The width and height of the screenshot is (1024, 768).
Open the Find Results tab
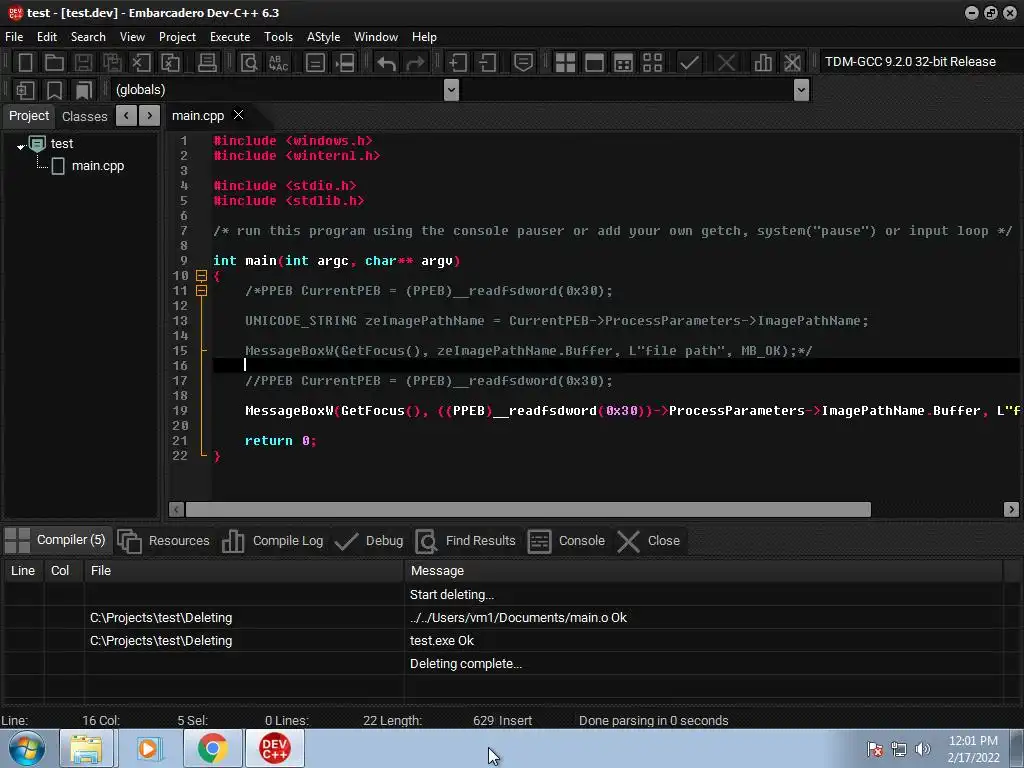466,541
